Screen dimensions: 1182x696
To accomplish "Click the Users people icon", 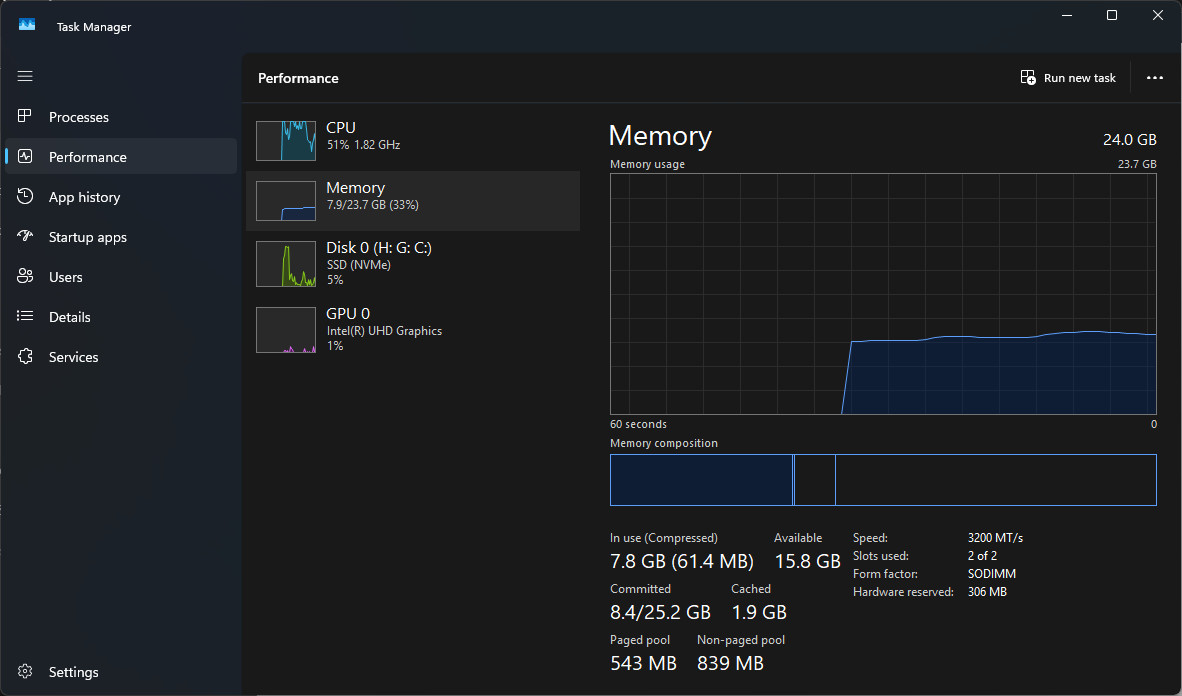I will coord(25,276).
